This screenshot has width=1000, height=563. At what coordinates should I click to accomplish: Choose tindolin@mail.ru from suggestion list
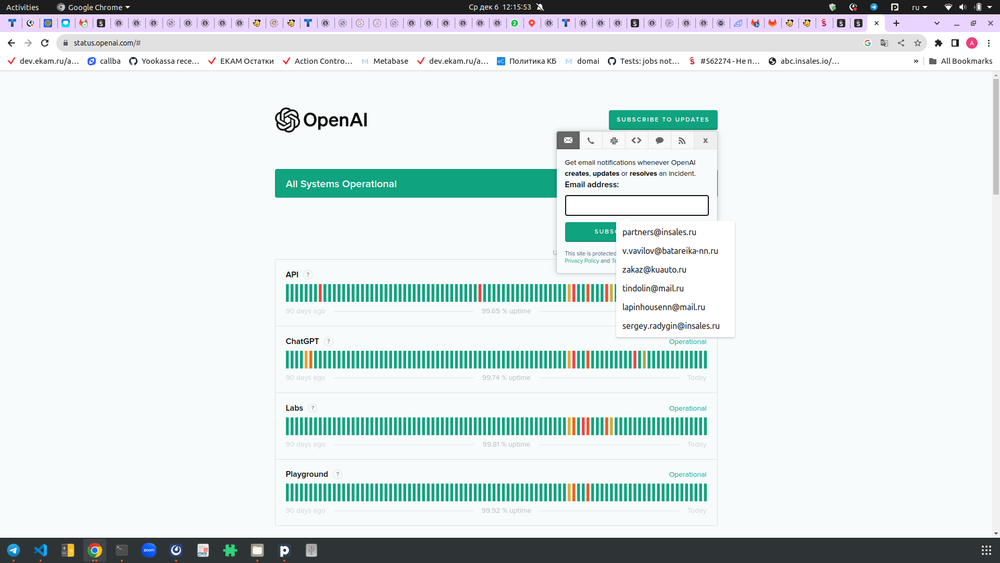(x=653, y=289)
